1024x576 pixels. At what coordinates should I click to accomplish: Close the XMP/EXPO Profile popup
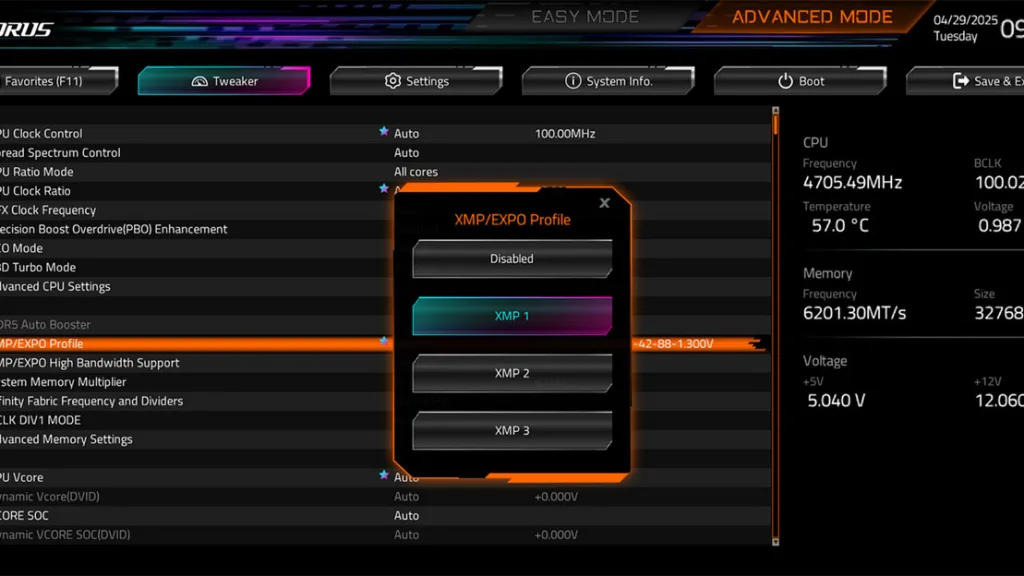point(605,203)
